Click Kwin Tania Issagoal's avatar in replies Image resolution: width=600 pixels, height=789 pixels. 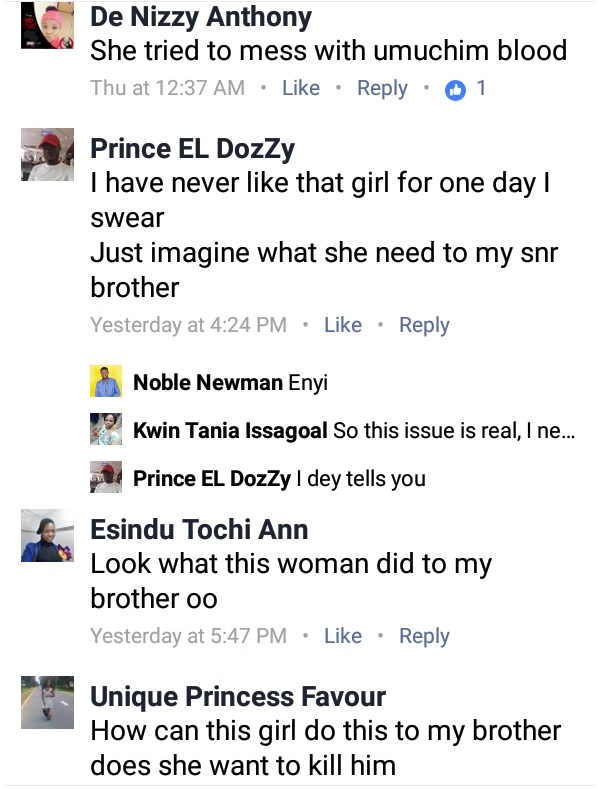point(105,430)
